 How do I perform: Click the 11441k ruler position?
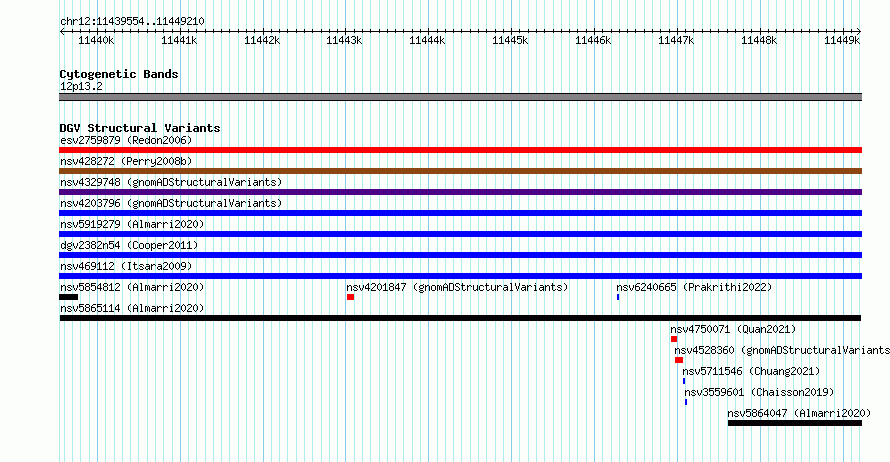pos(179,40)
